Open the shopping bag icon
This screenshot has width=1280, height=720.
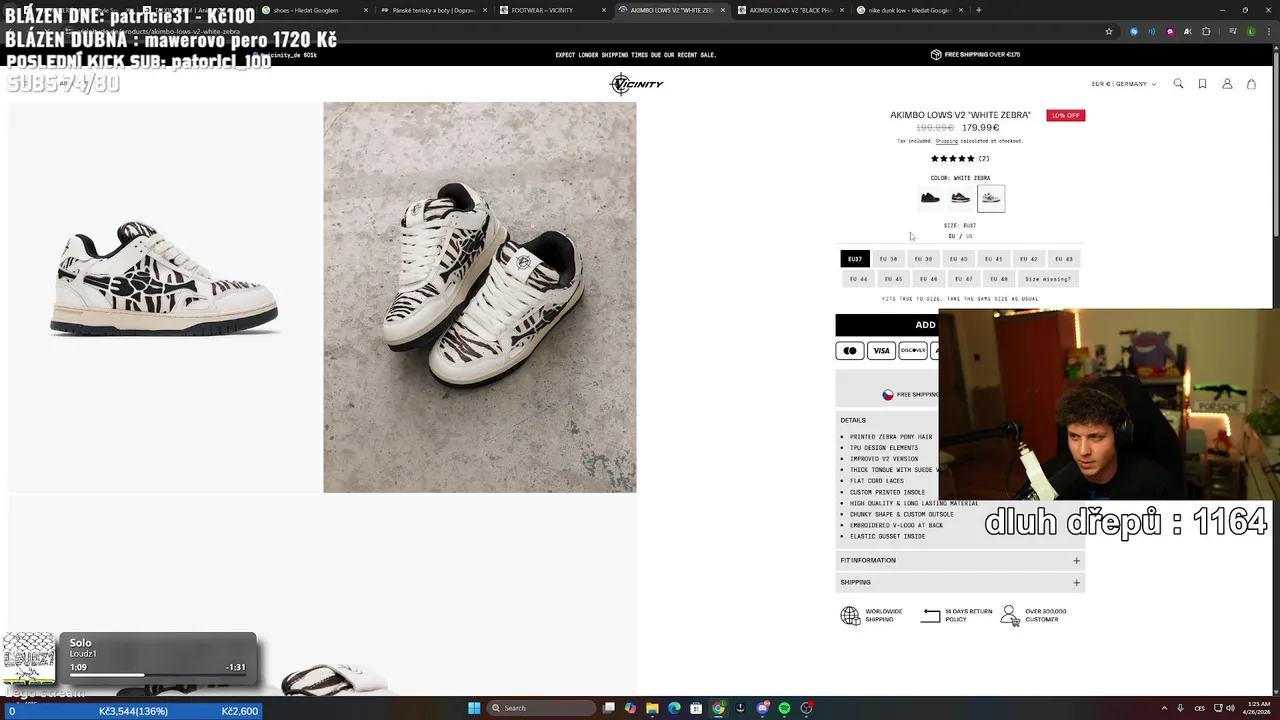pos(1251,84)
